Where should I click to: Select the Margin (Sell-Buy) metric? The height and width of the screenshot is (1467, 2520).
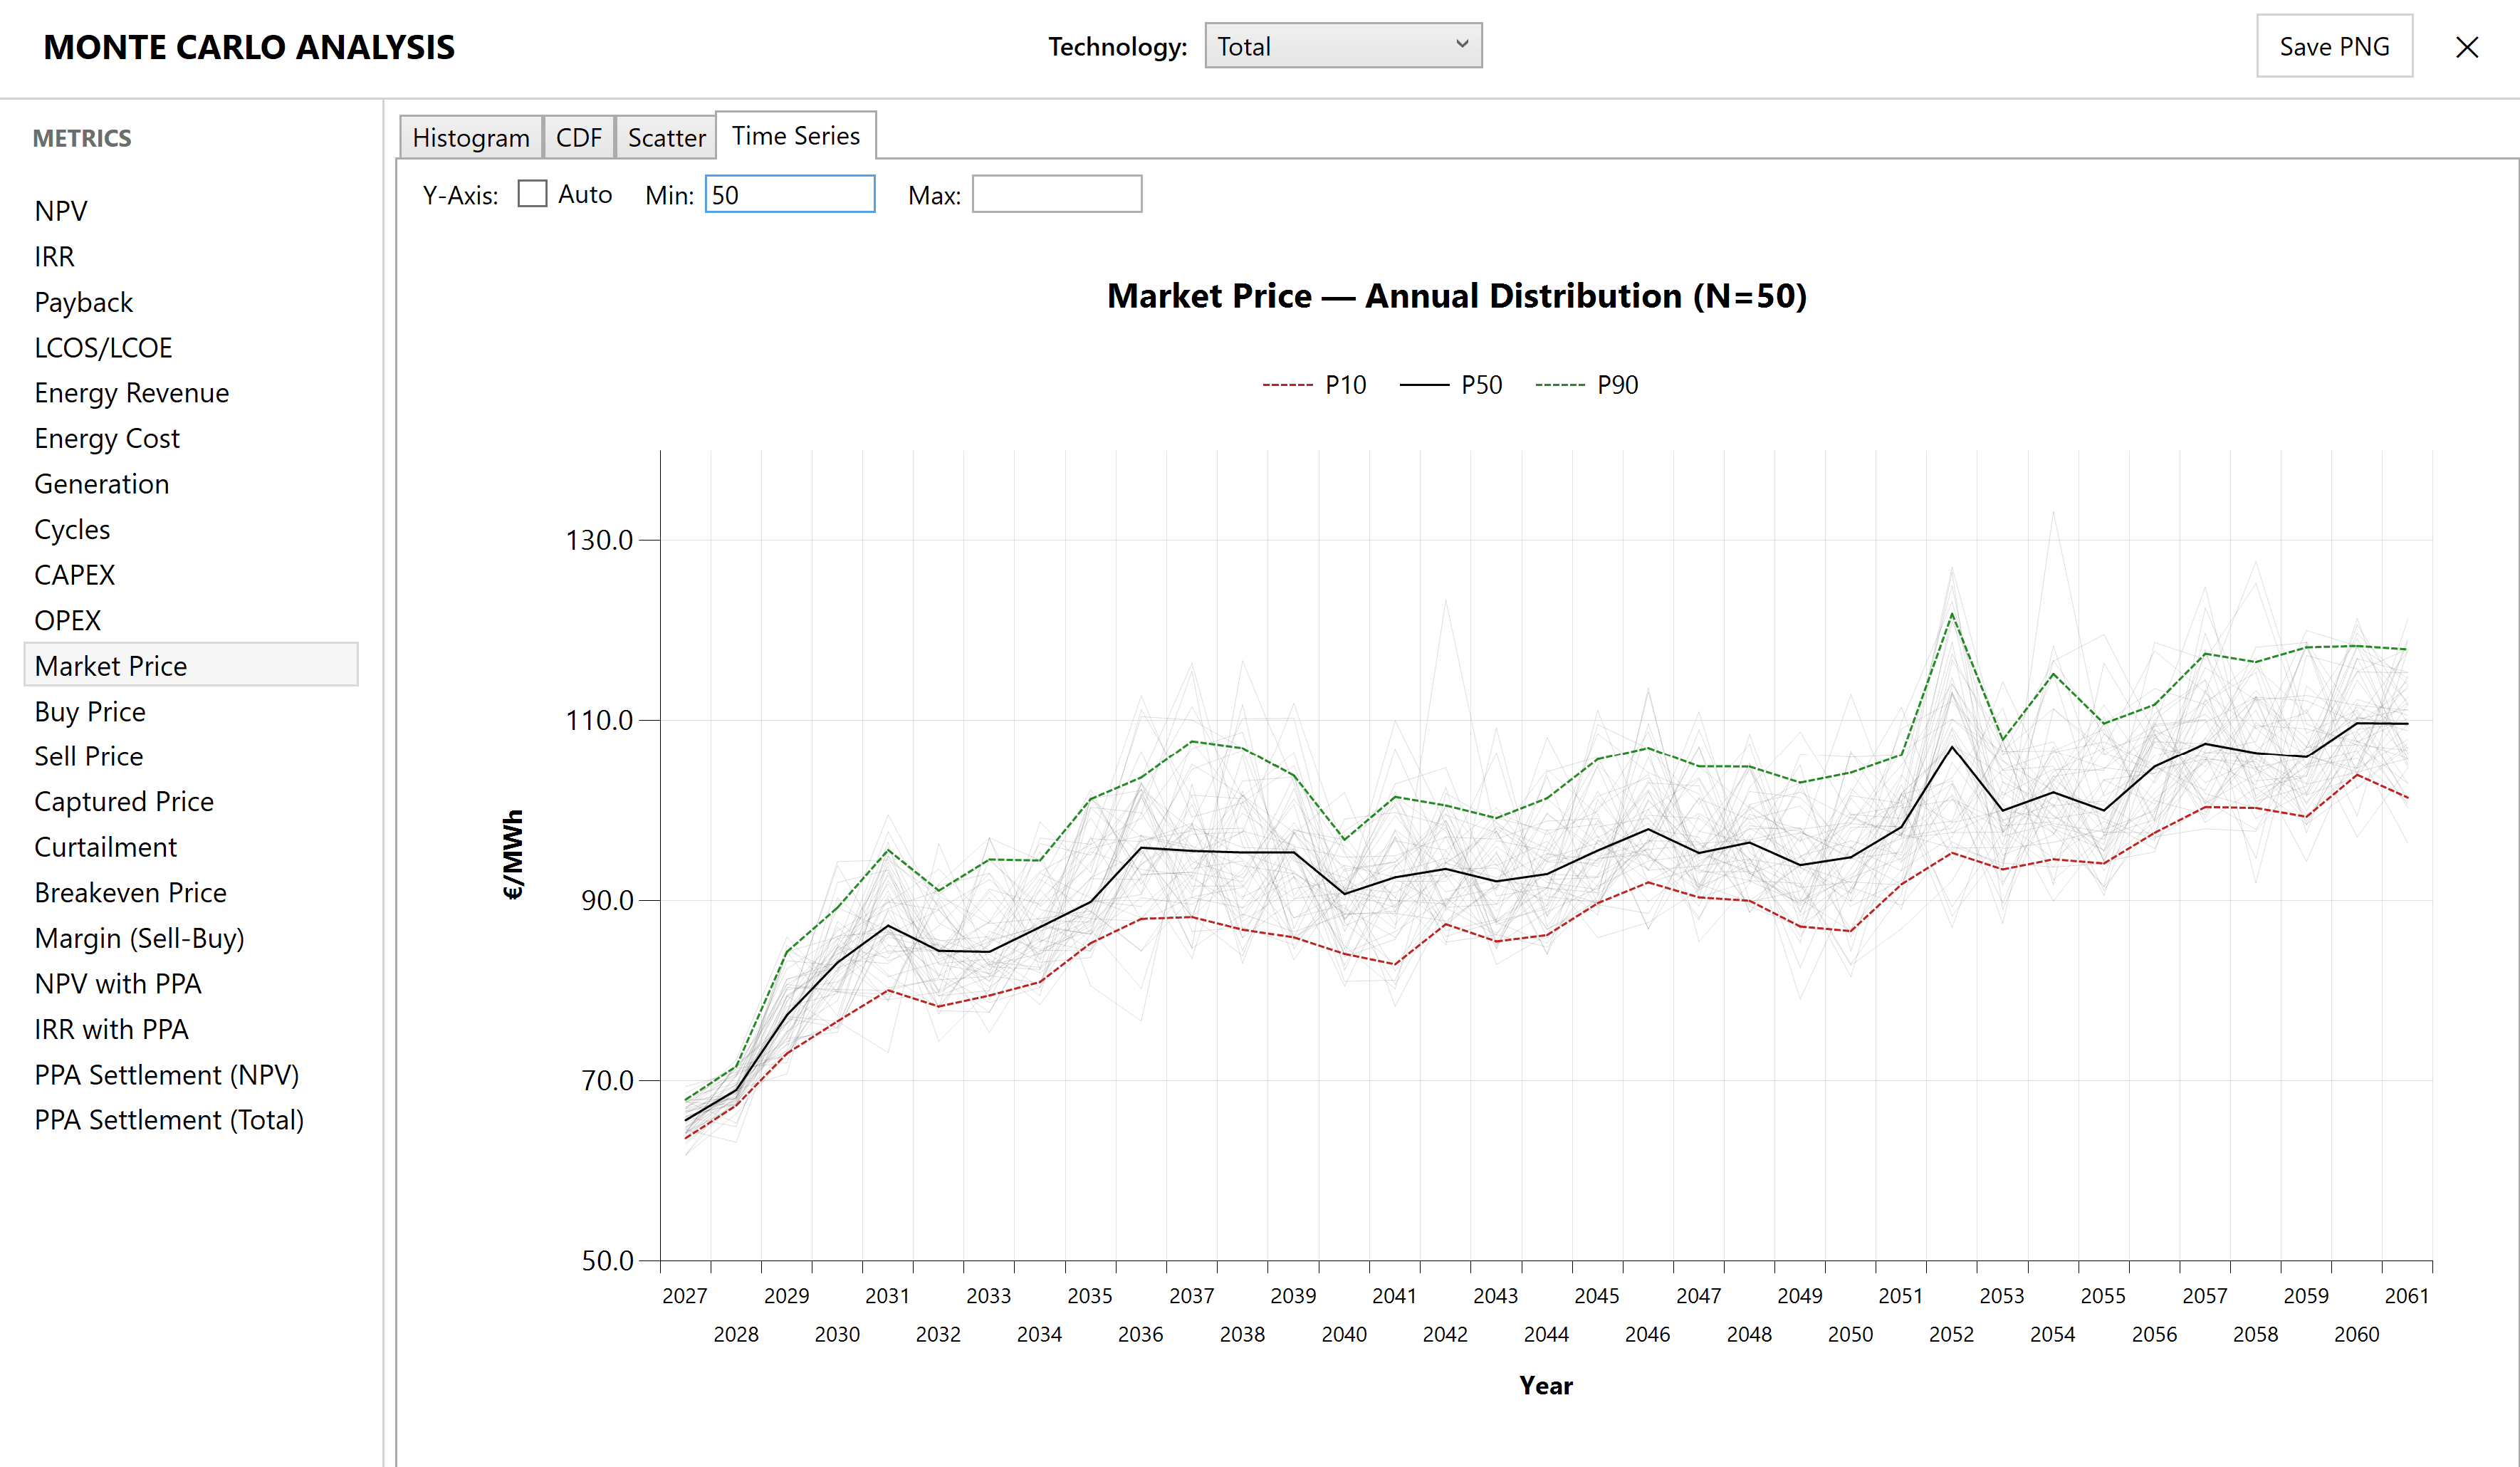coord(139,938)
